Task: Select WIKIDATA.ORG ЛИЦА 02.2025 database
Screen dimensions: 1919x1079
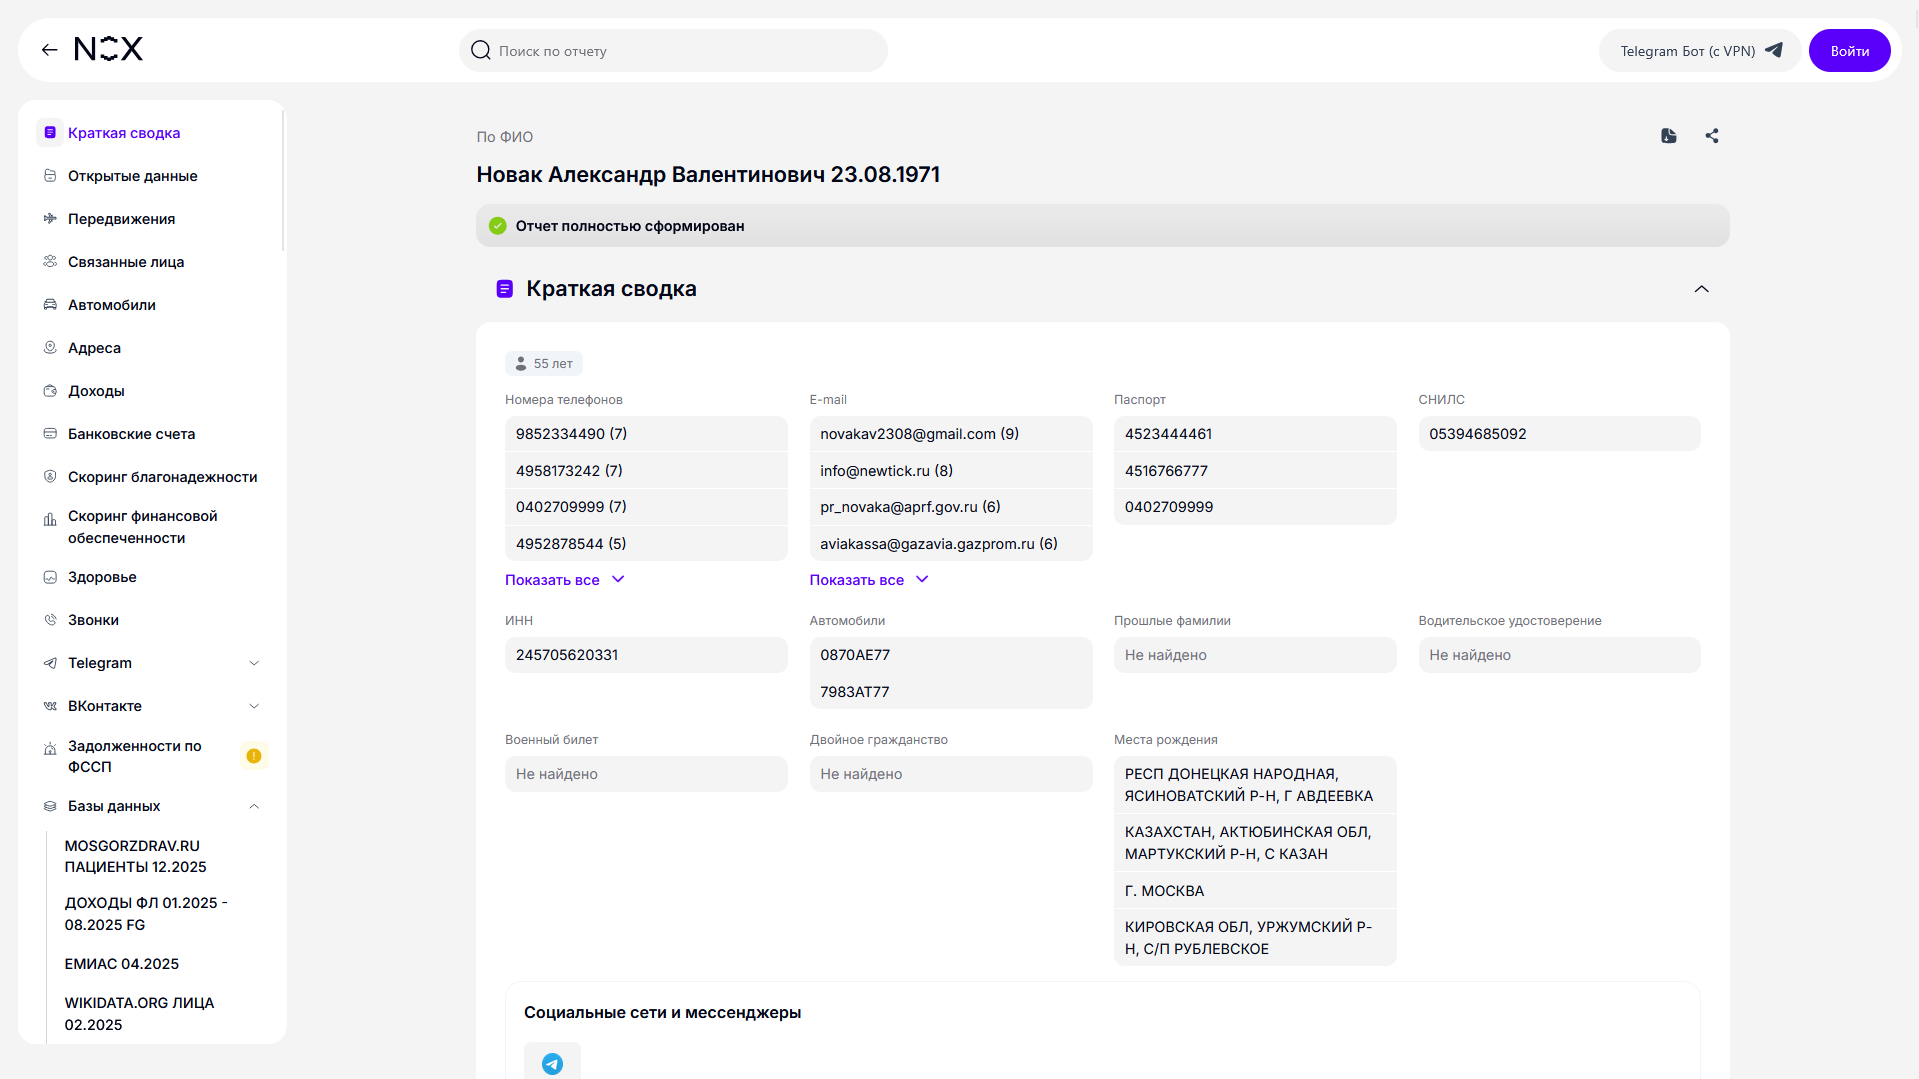Action: click(x=139, y=1013)
